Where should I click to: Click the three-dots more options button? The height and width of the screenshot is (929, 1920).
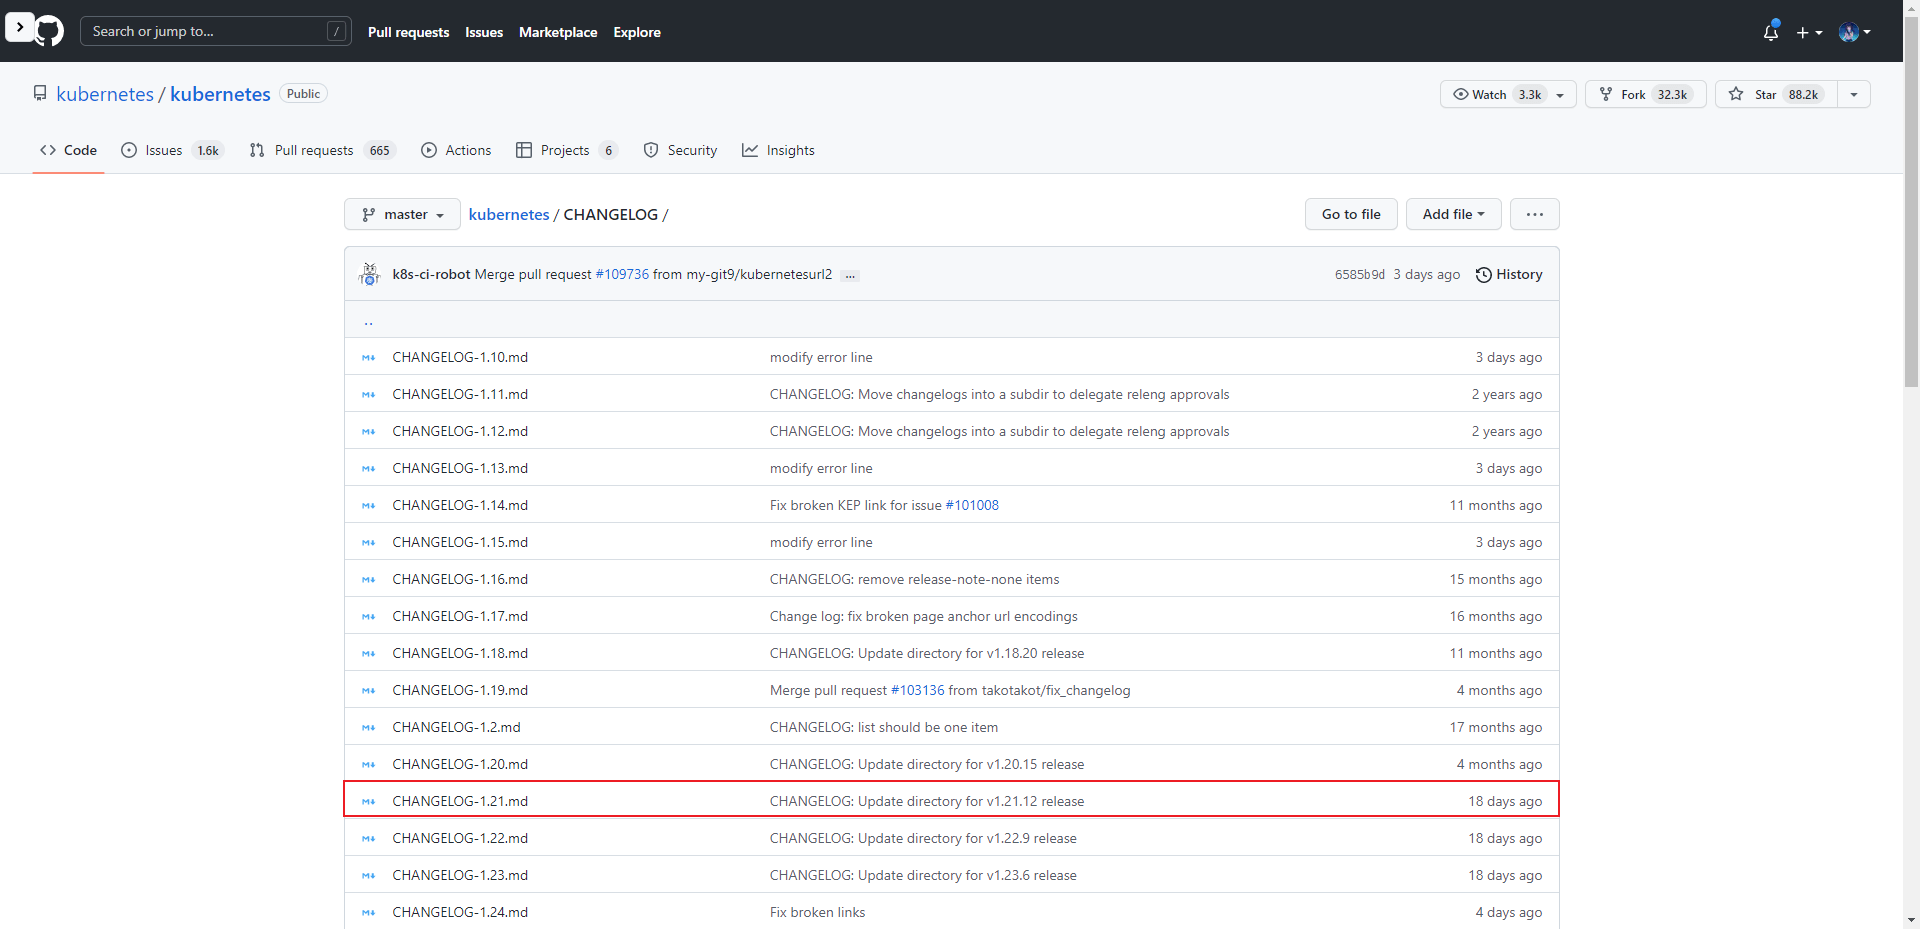(1534, 214)
